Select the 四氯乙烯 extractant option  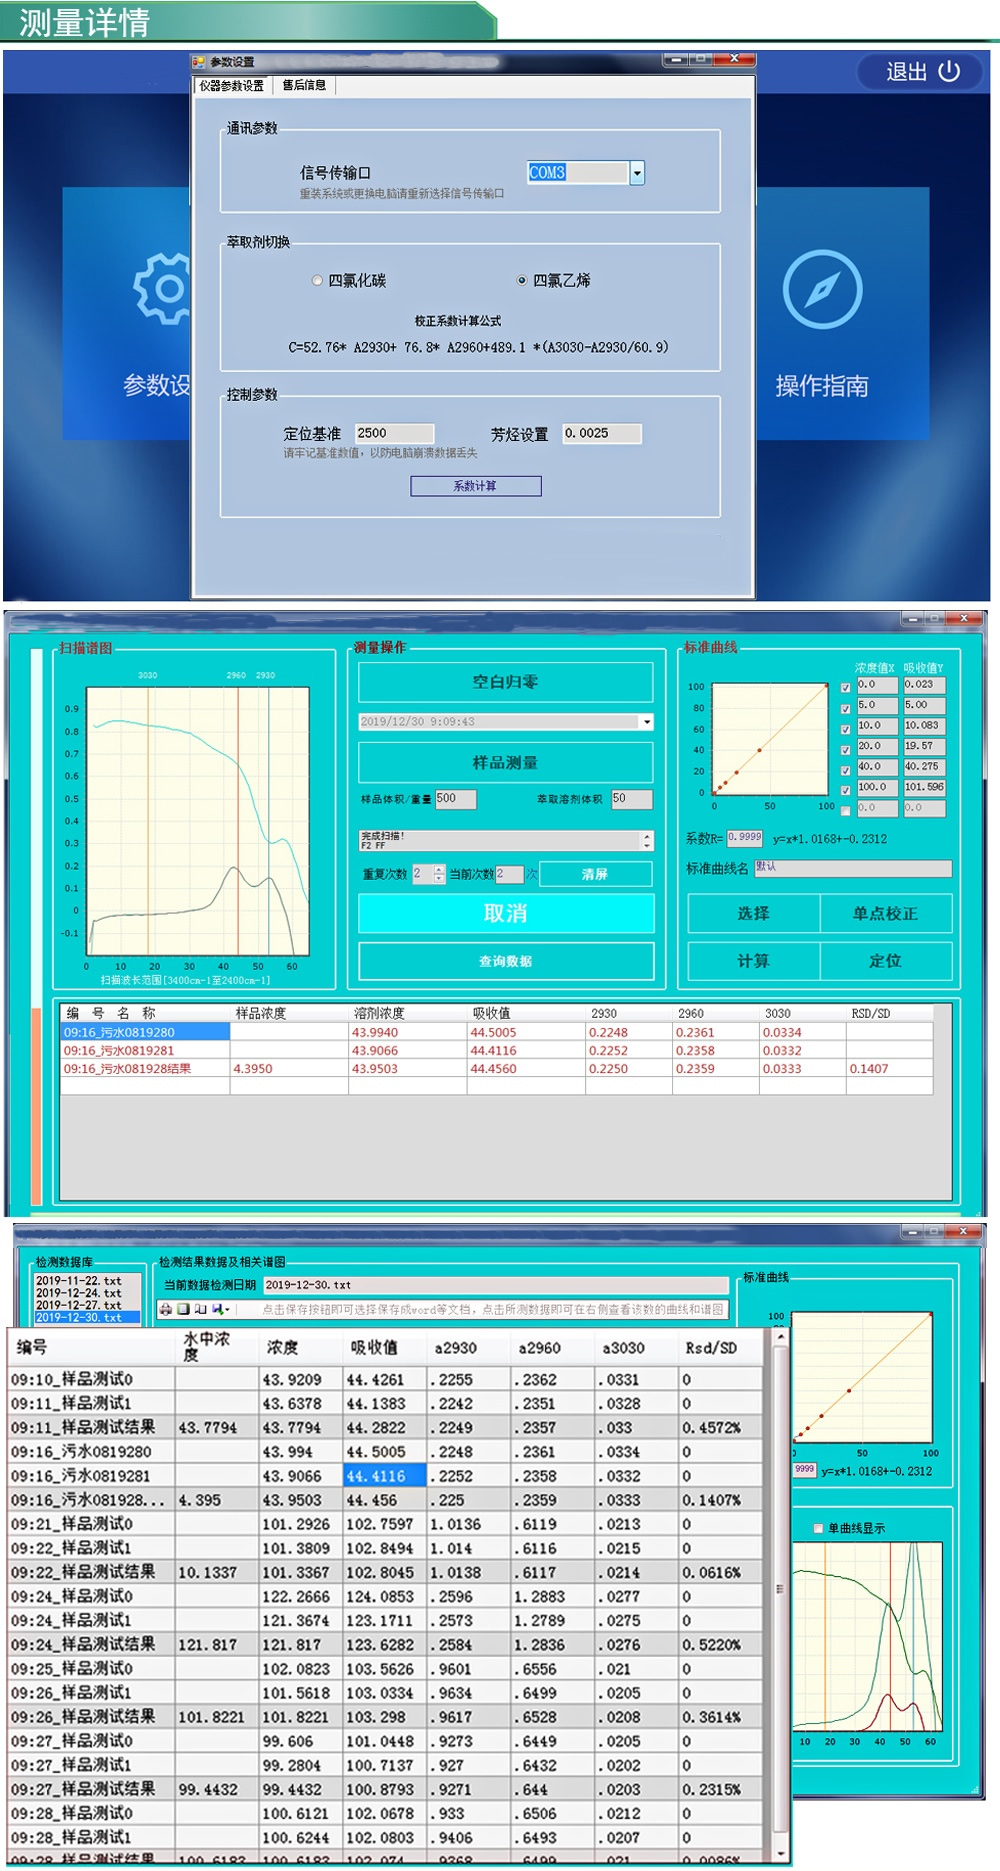(x=522, y=281)
